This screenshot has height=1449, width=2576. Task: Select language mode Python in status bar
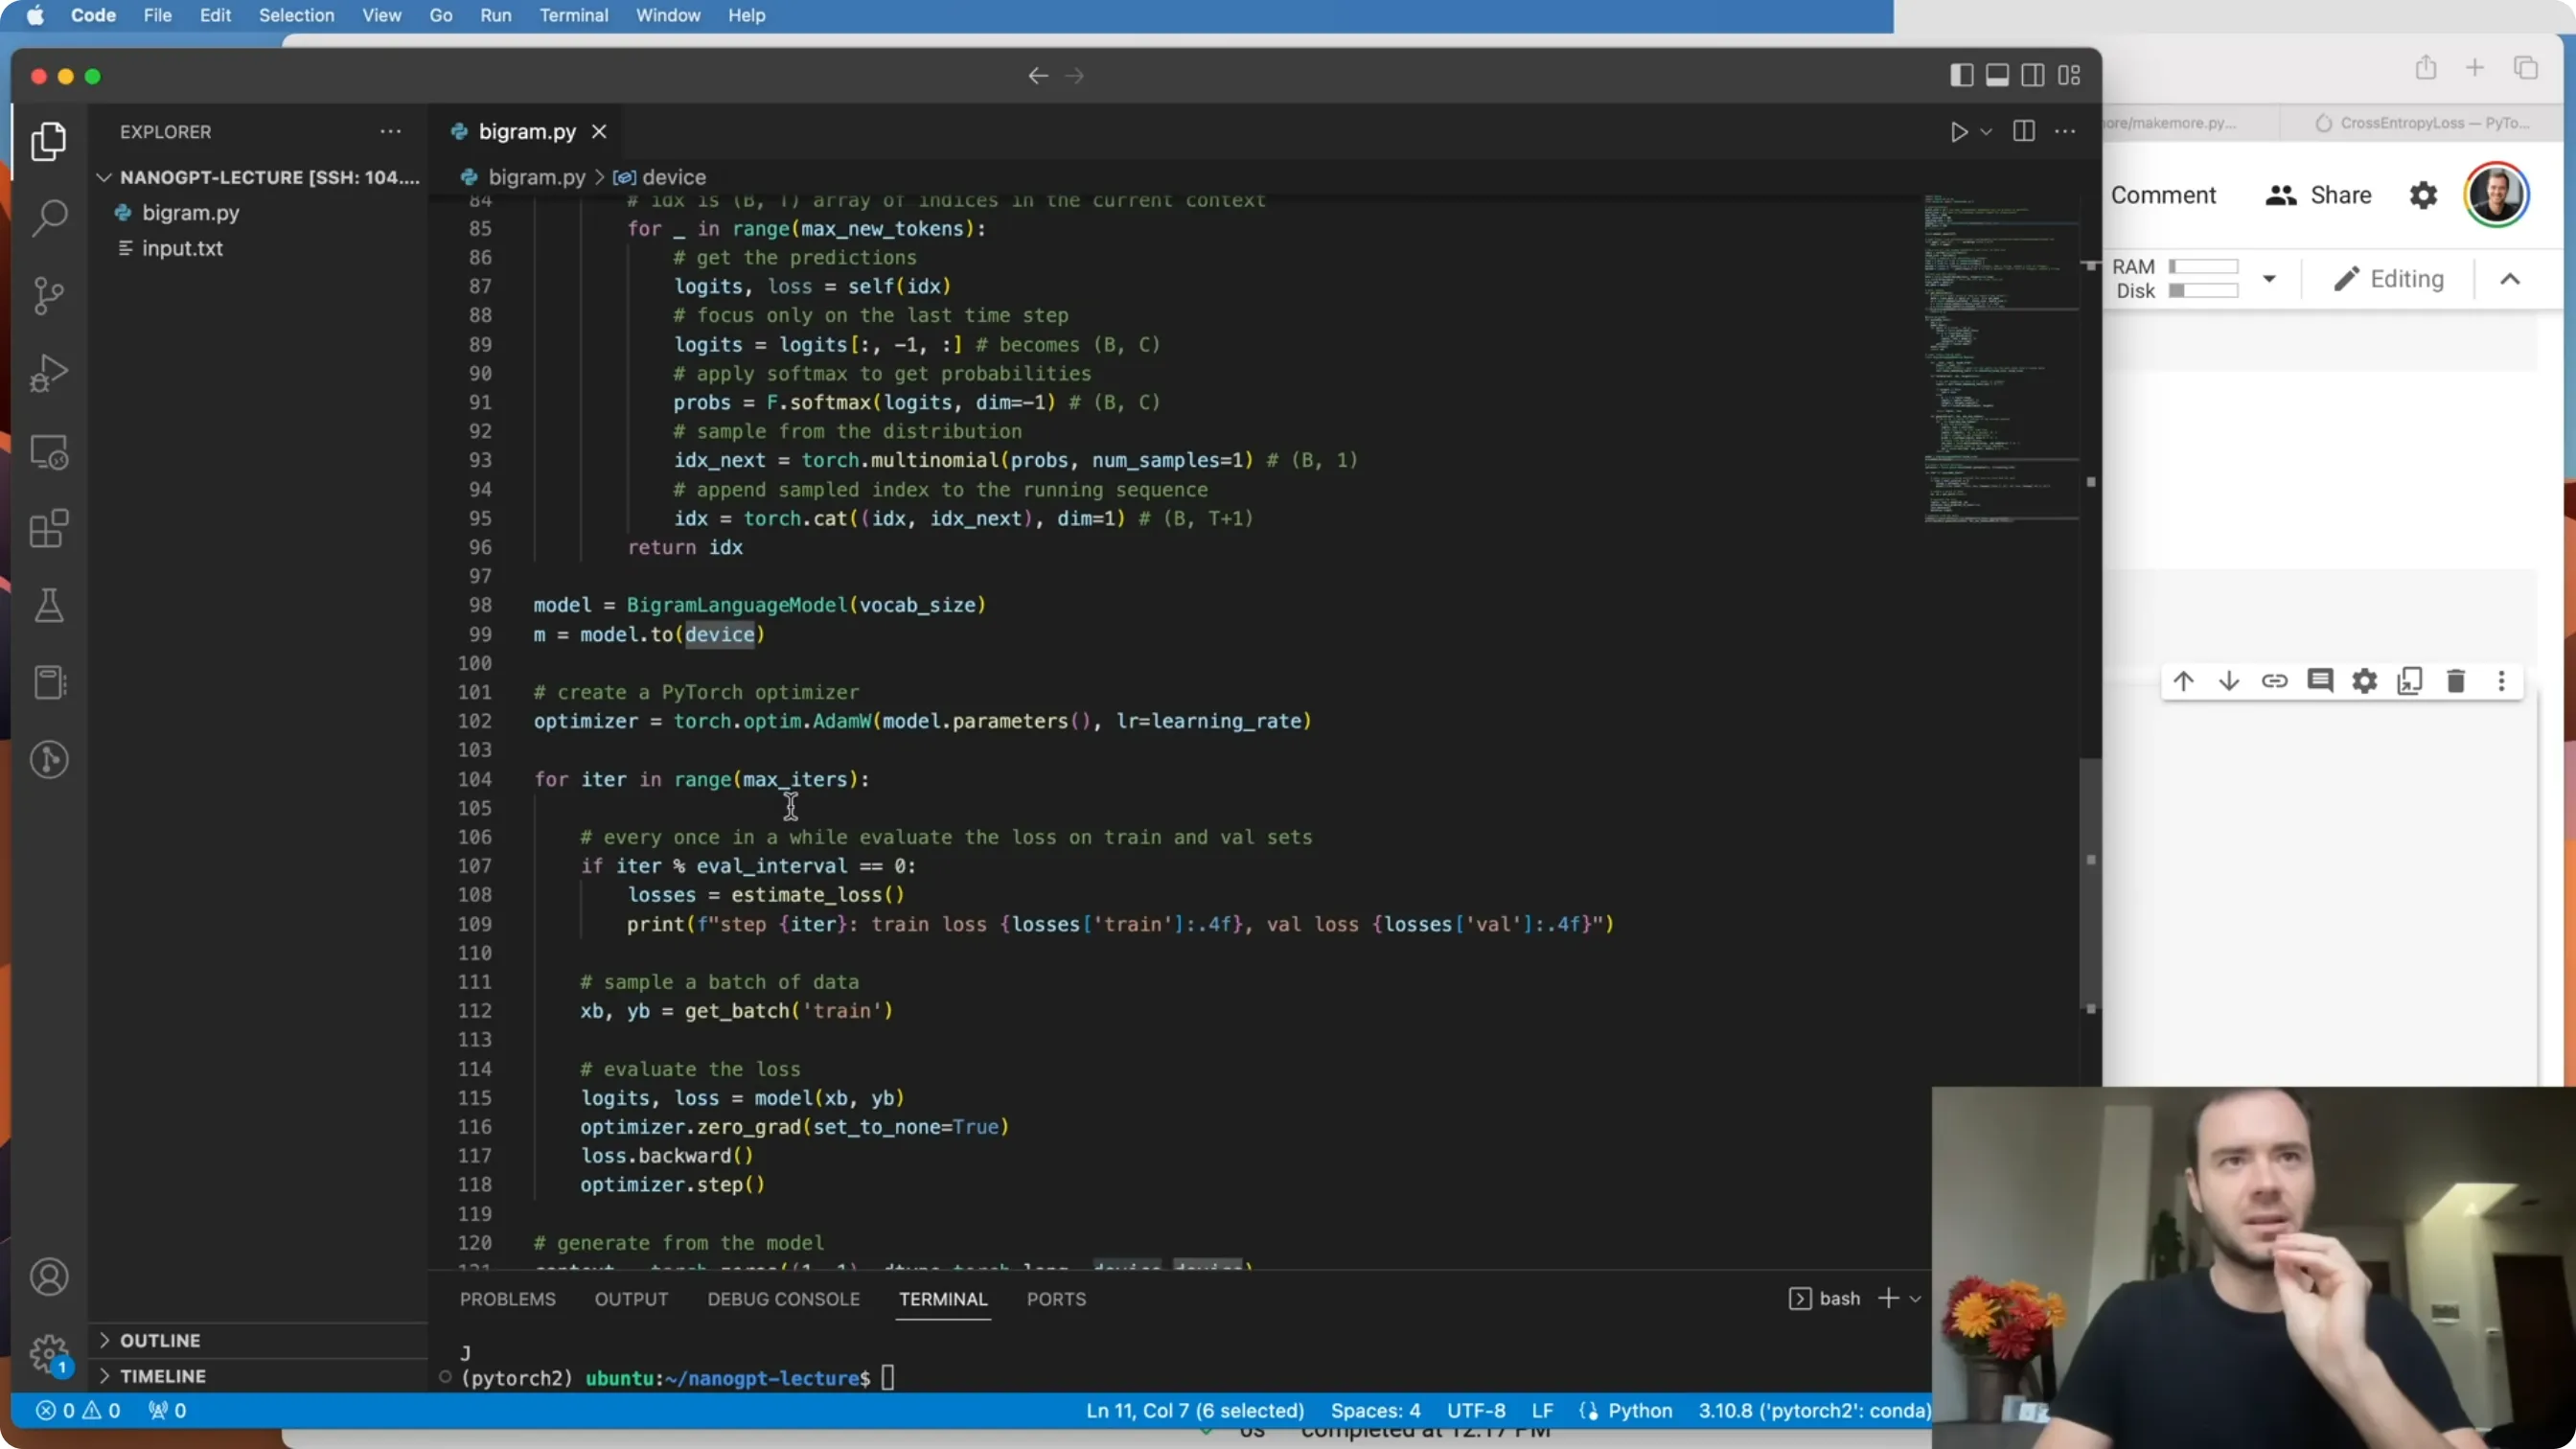click(x=1640, y=1411)
